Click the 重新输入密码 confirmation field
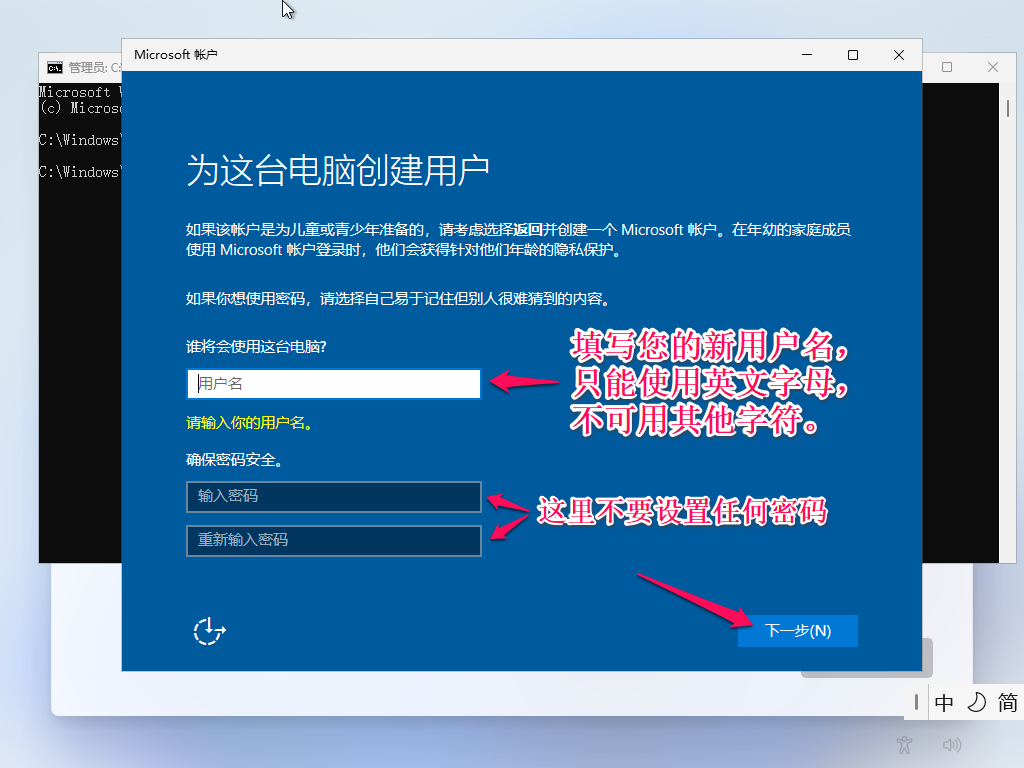Screen dimensions: 1024x768 [333, 541]
